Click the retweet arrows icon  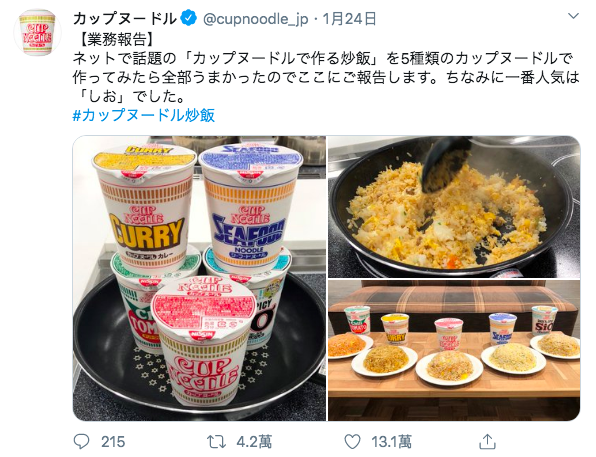pyautogui.click(x=216, y=441)
